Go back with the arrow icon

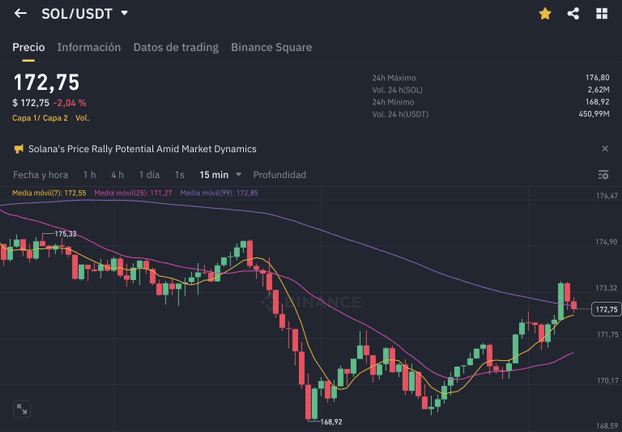point(20,14)
